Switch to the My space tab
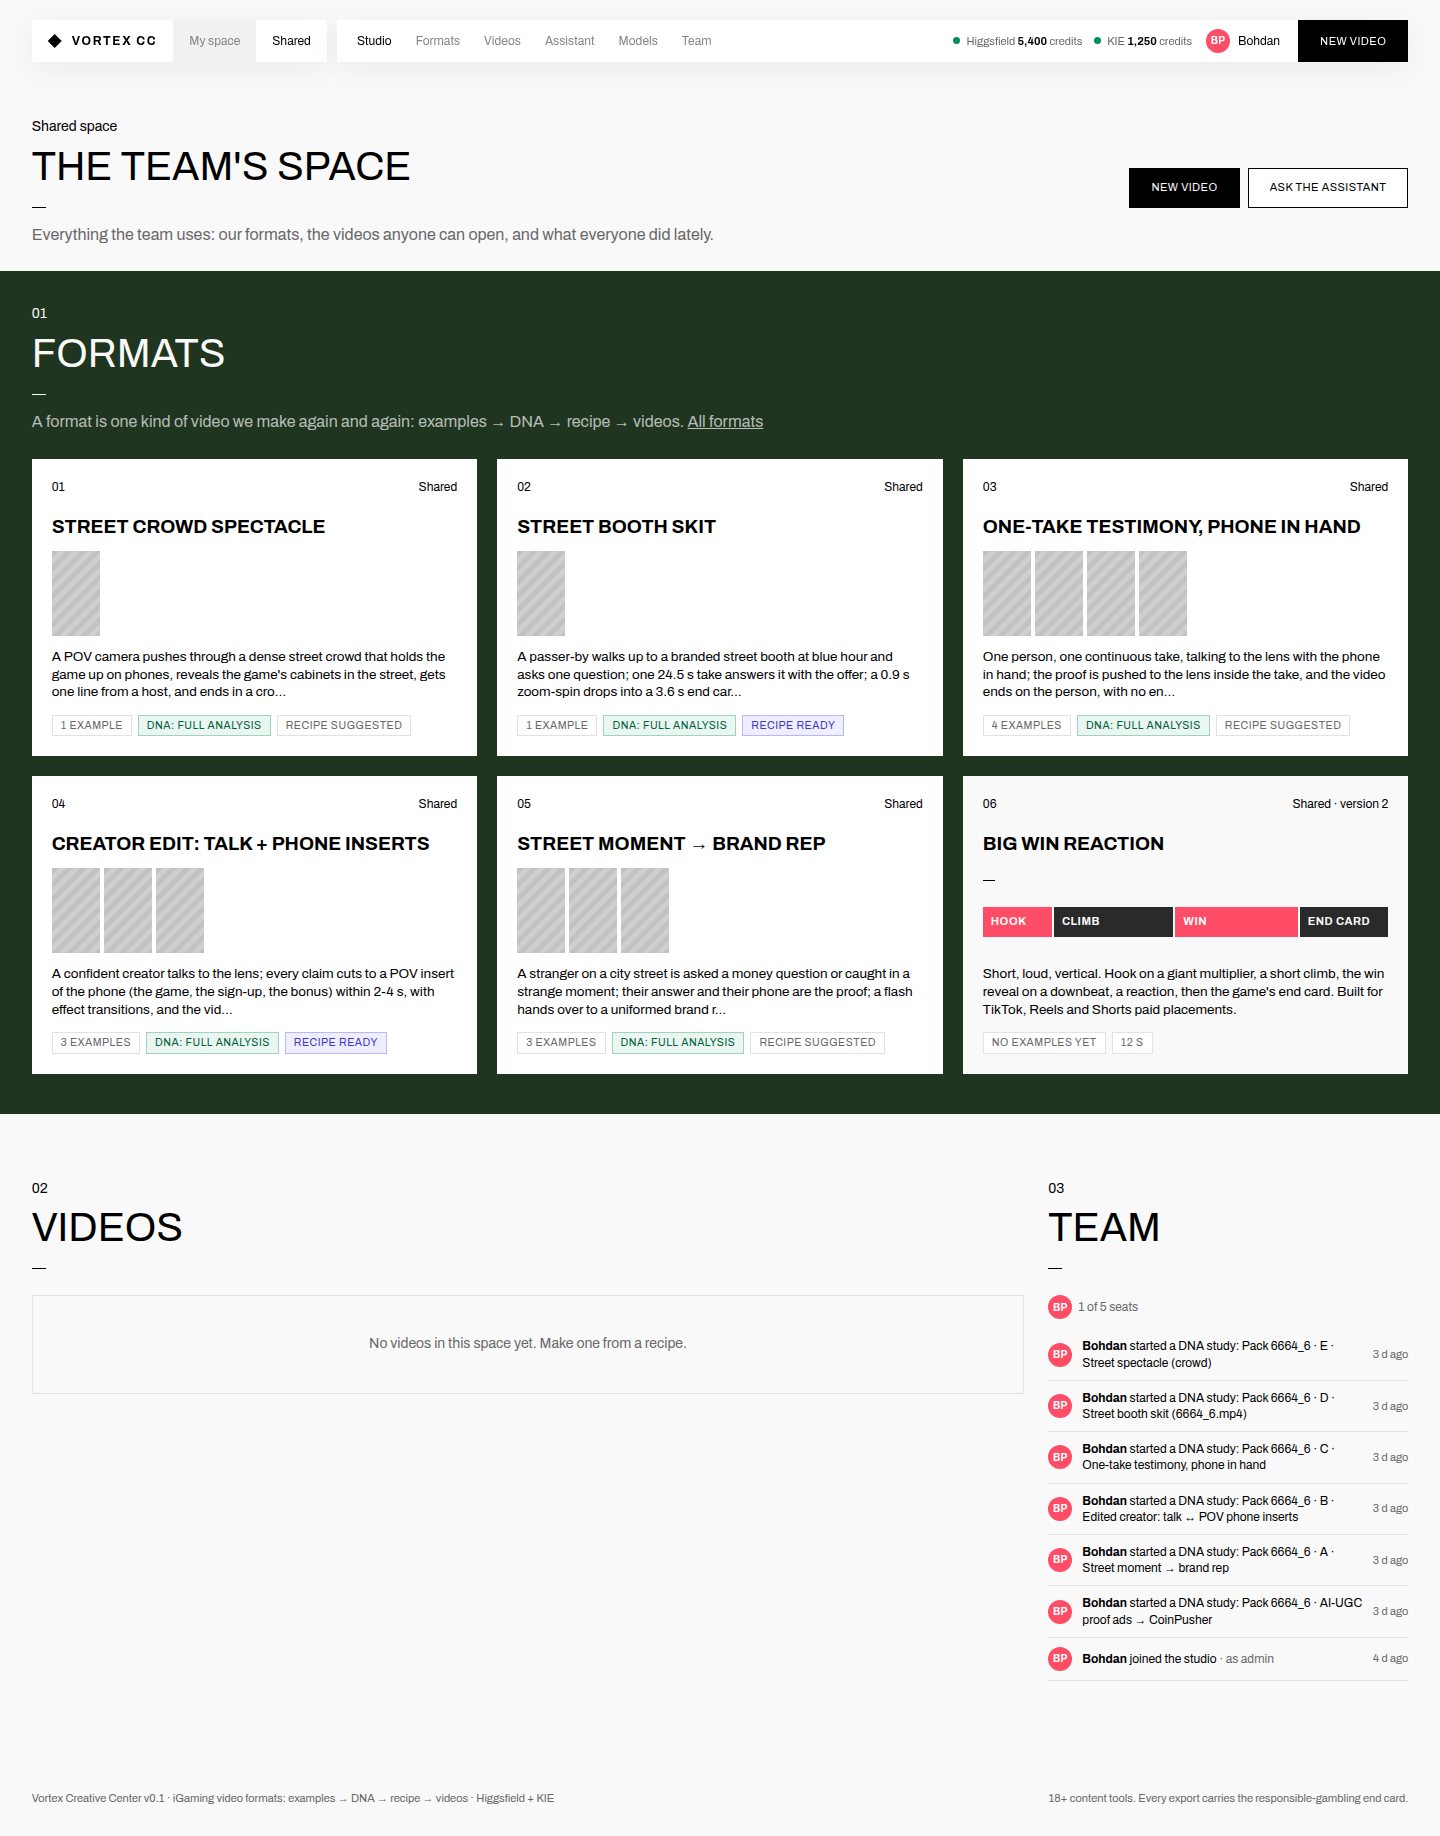 (214, 41)
